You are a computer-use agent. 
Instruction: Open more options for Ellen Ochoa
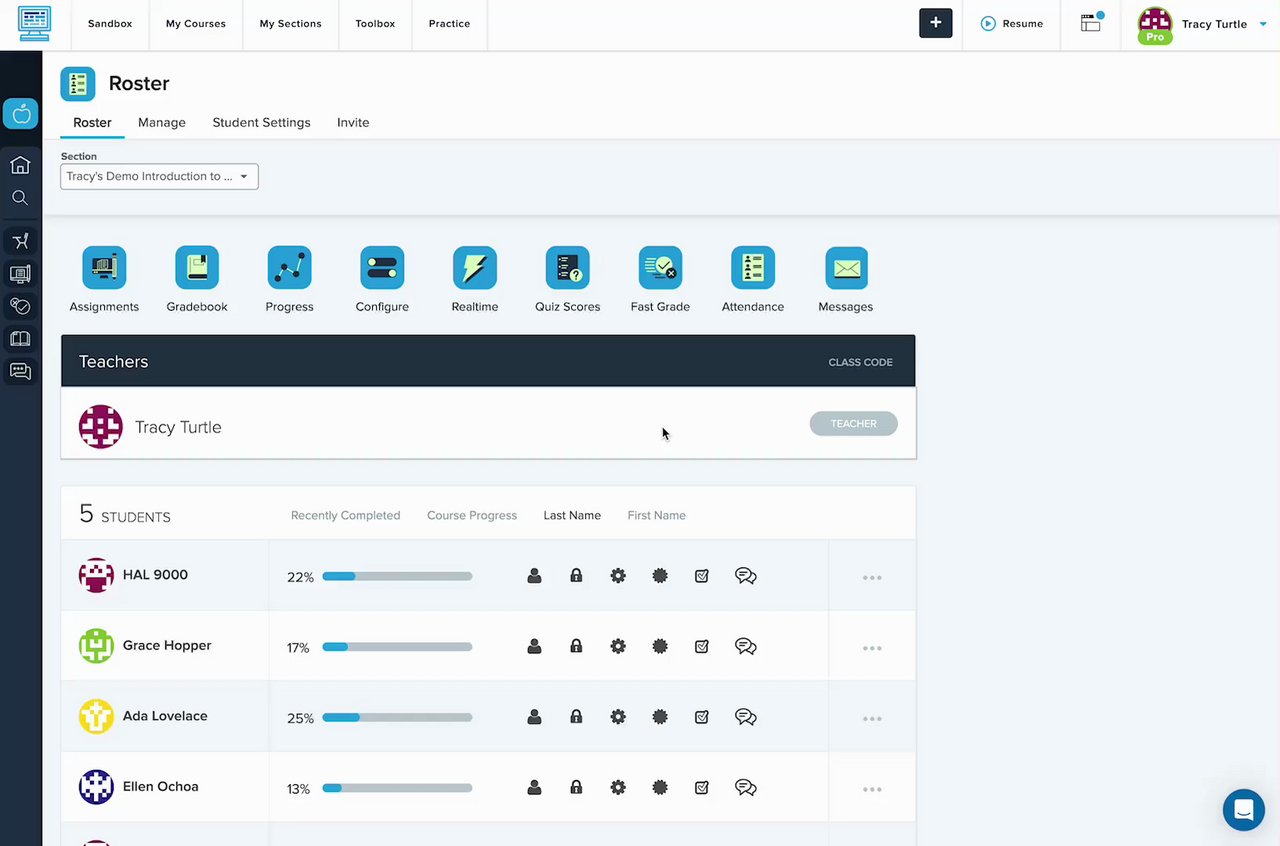[x=872, y=789]
